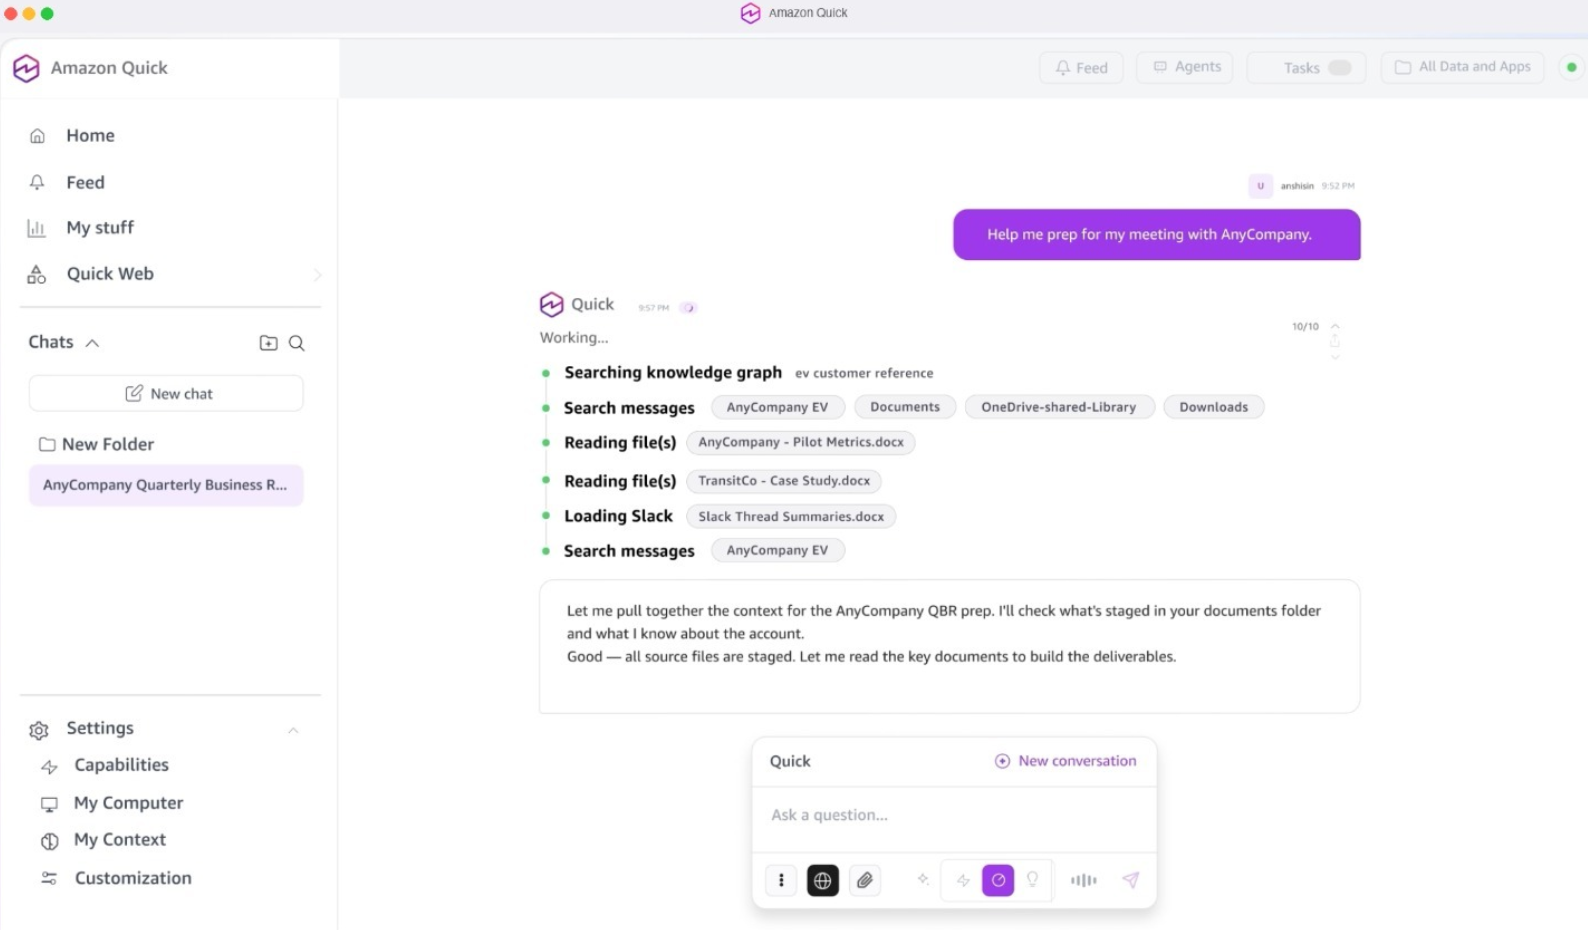Screen dimensions: 1588x930
Task: Open Home in the sidebar
Action: [90, 136]
